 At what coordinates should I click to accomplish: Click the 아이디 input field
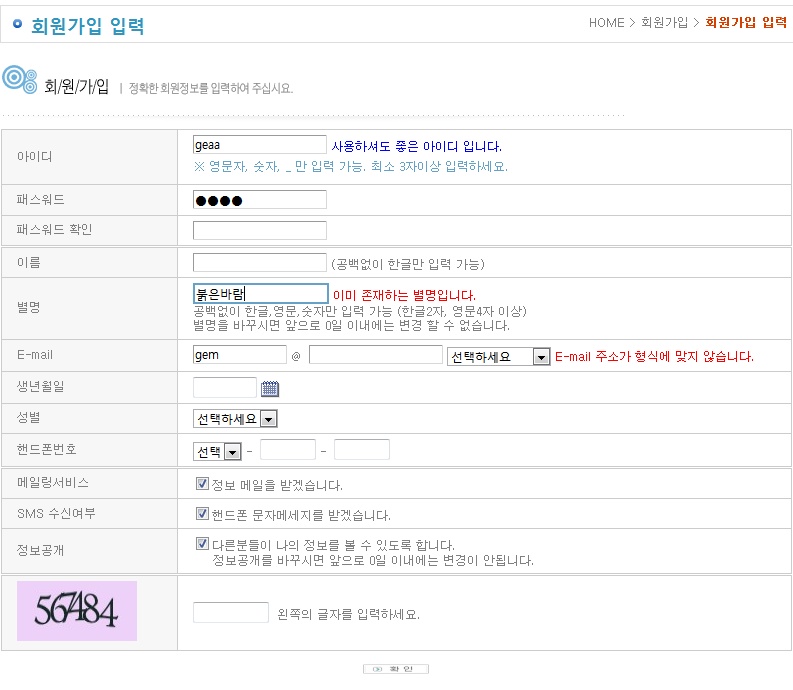point(259,145)
